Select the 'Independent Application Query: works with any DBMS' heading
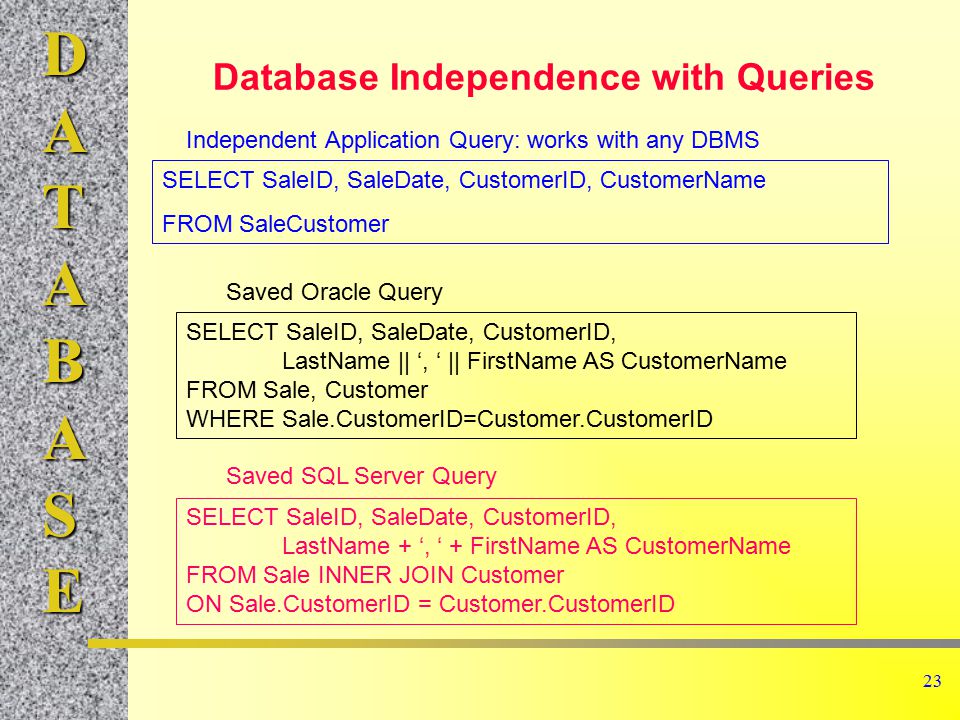Screen dimensions: 960x720 click(x=472, y=141)
